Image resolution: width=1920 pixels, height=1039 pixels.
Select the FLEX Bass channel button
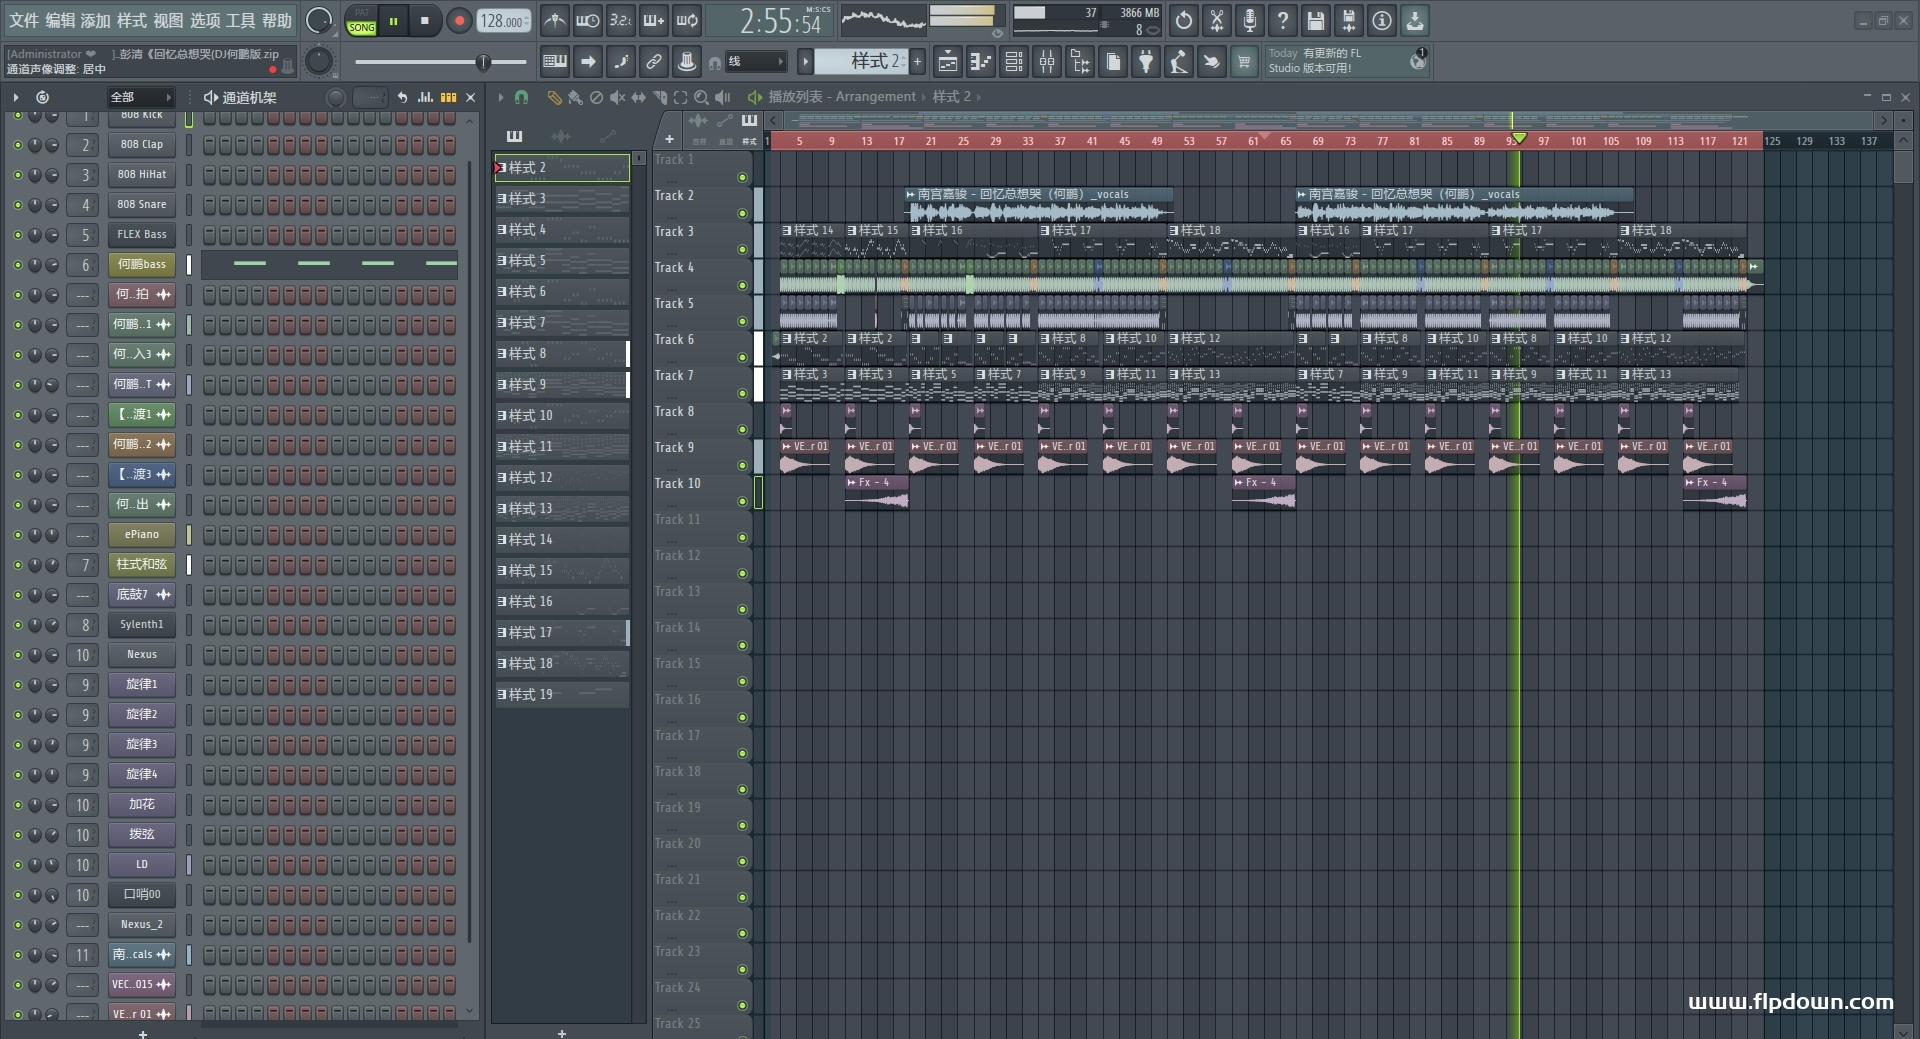coord(141,235)
